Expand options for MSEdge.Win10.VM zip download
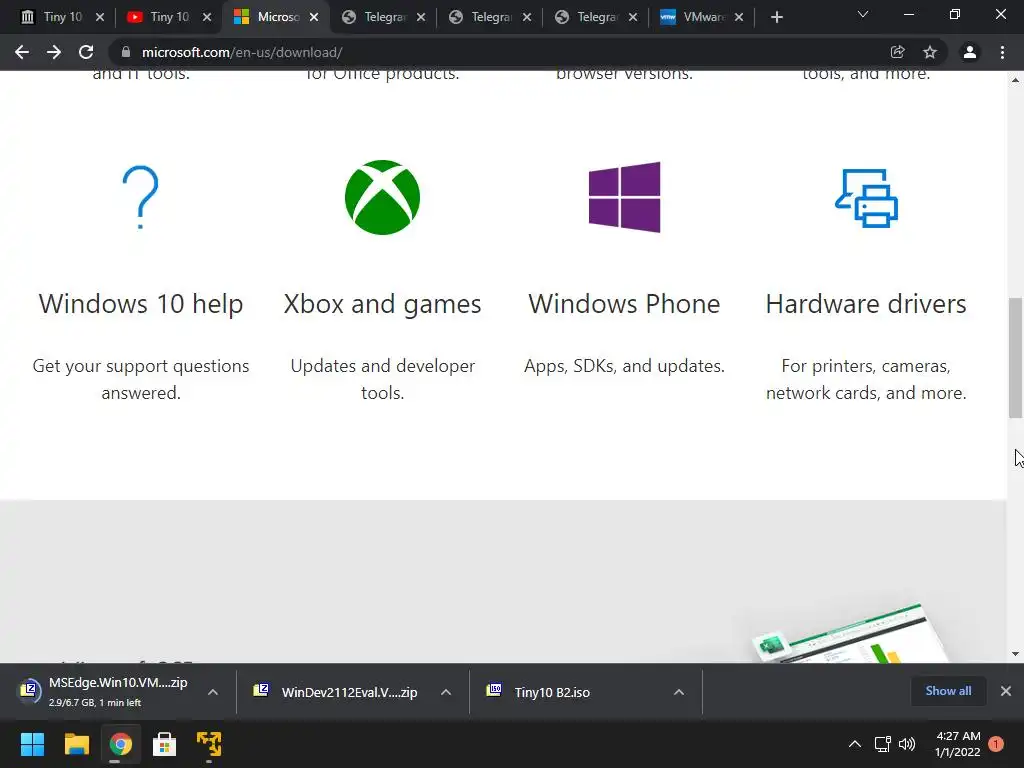This screenshot has width=1024, height=768. (x=213, y=692)
